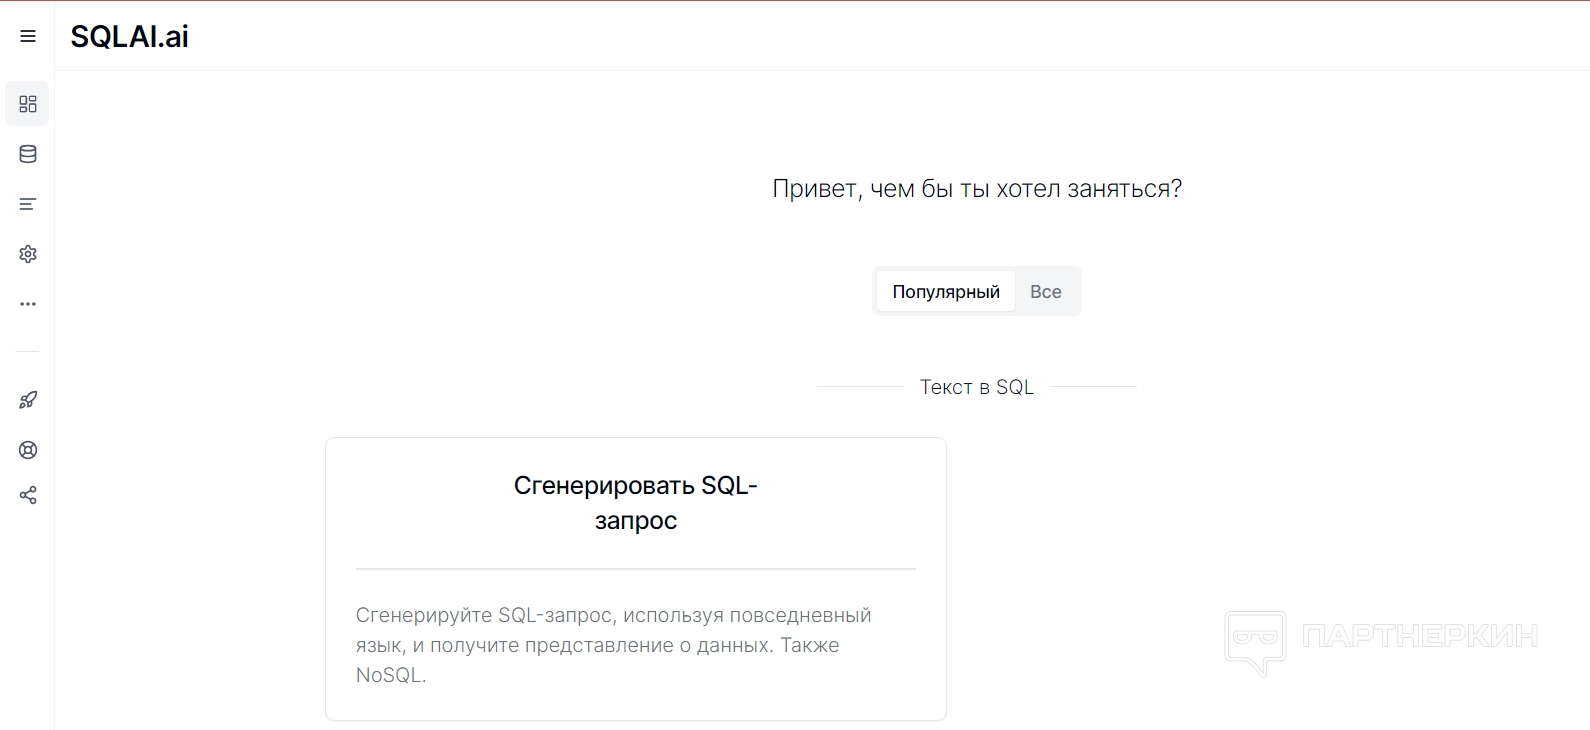Open the lifebuoy support icon

[x=28, y=450]
